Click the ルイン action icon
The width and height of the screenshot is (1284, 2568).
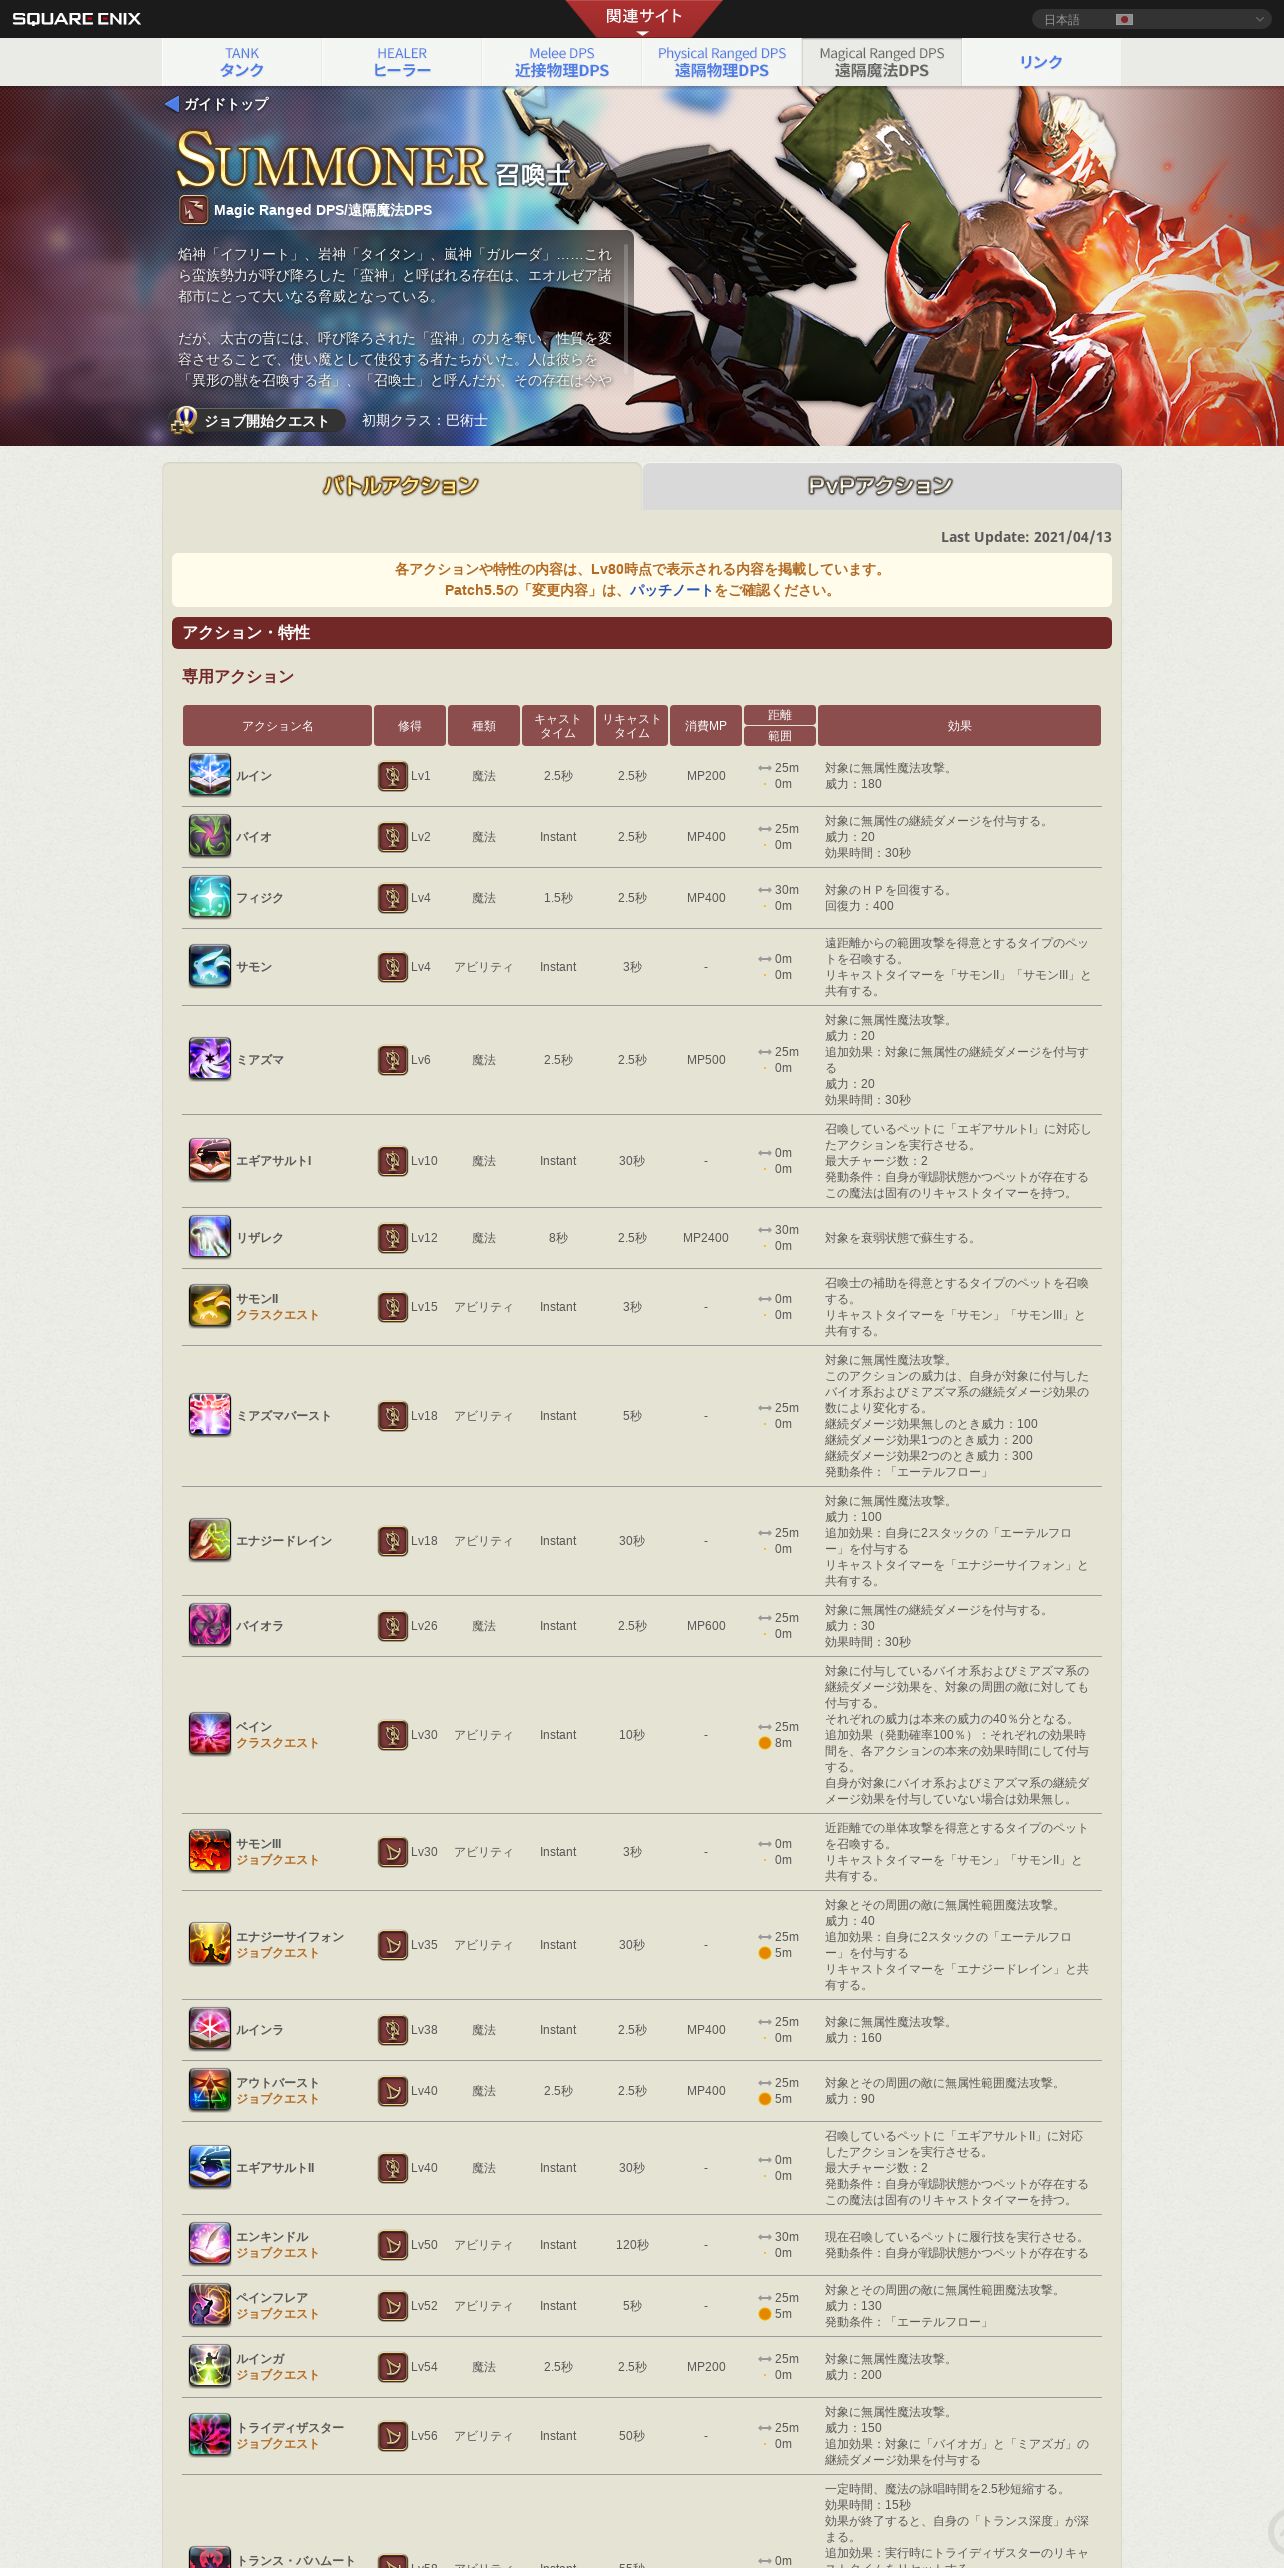210,775
